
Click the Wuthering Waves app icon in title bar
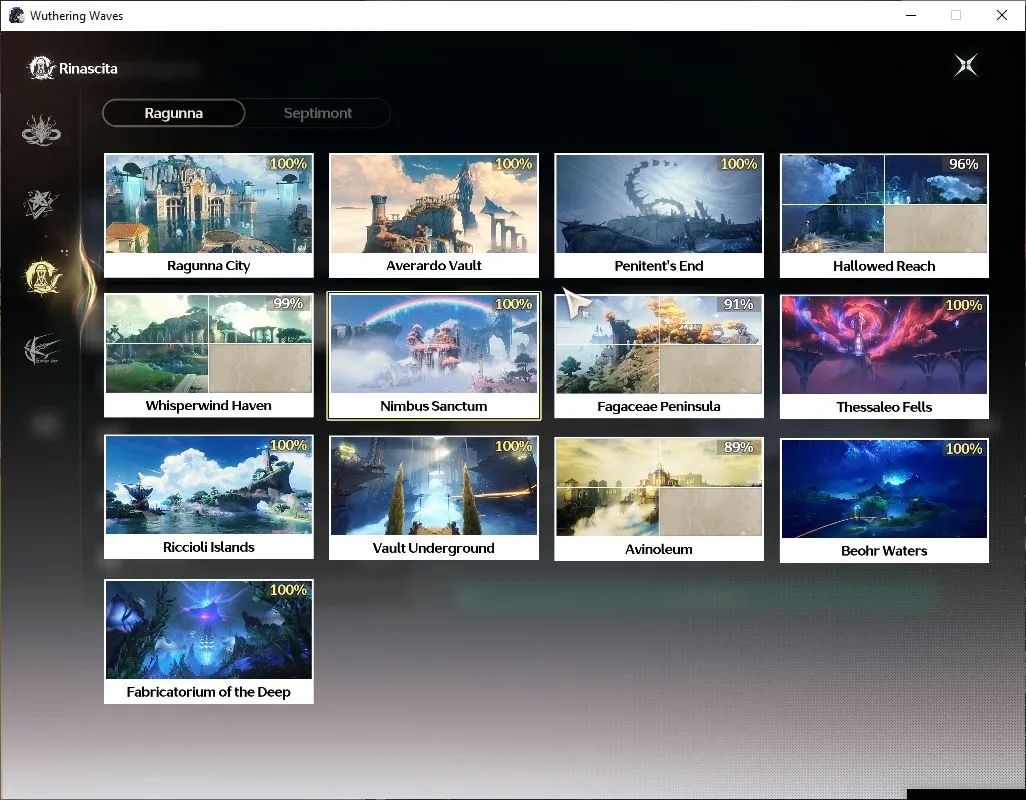[16, 15]
